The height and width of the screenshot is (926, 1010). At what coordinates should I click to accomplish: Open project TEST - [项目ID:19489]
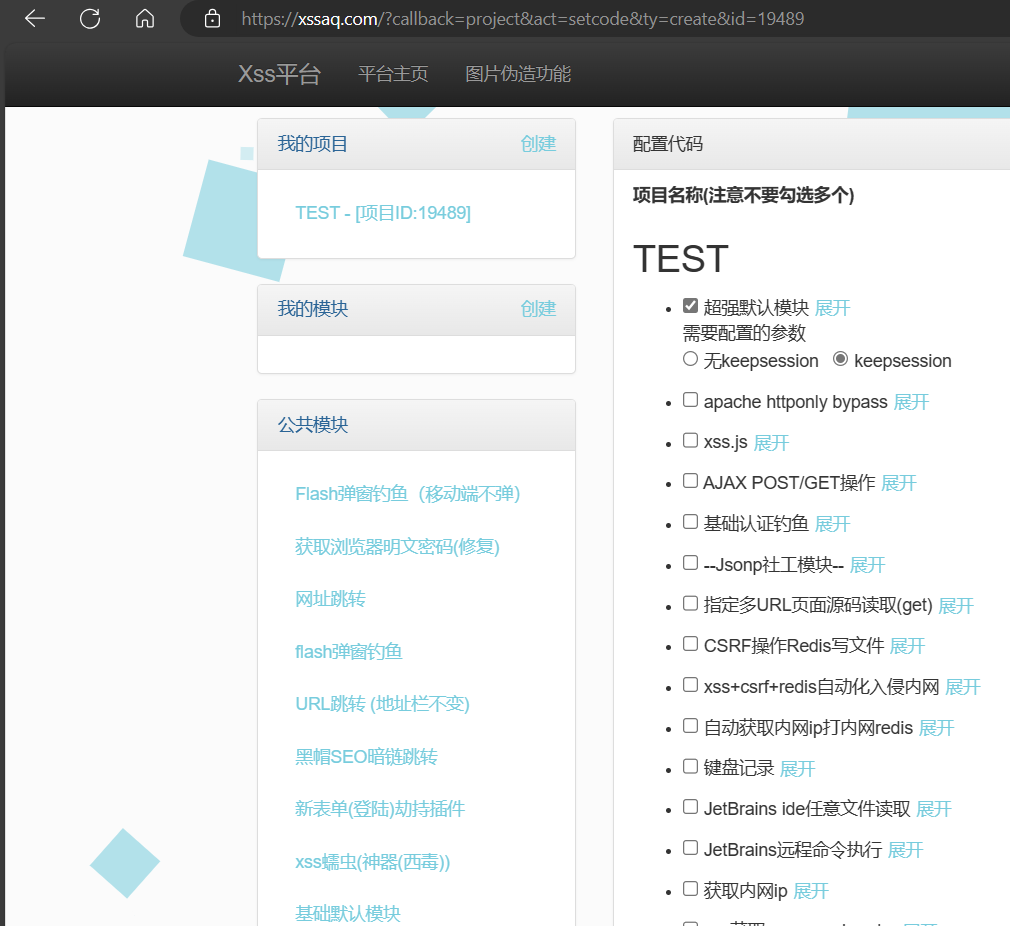click(383, 213)
